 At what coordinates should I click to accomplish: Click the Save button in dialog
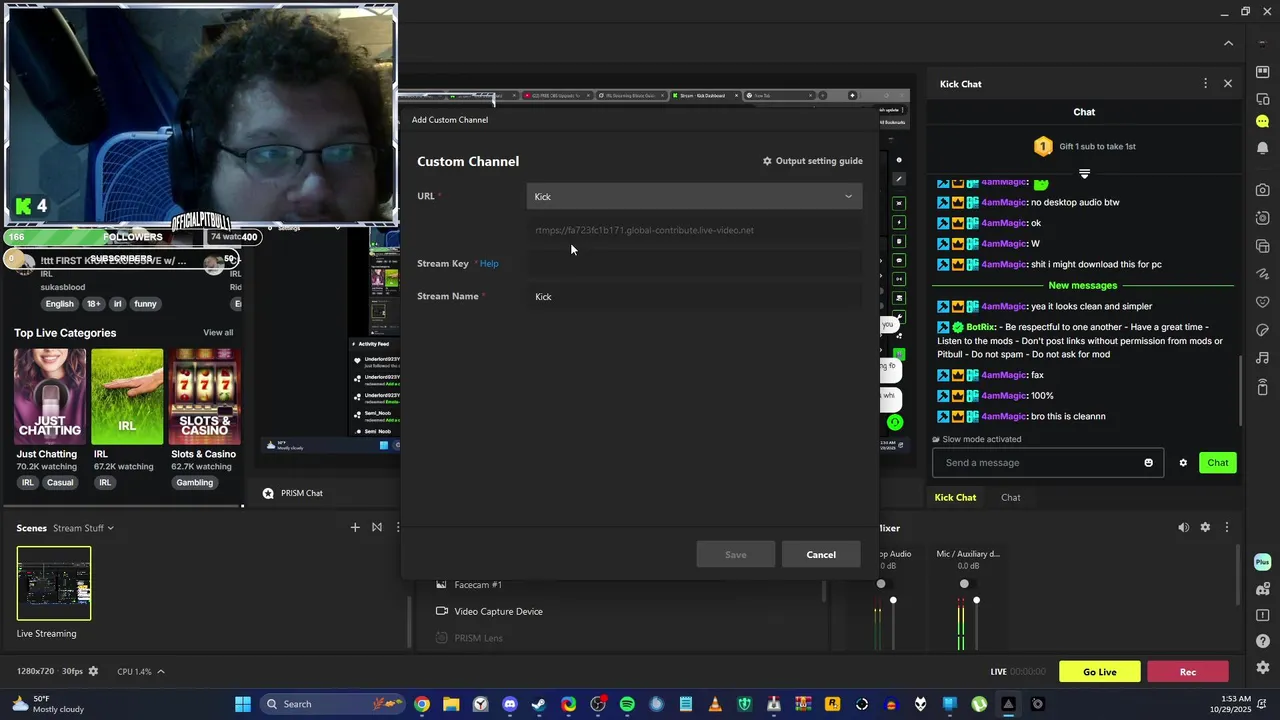[736, 555]
